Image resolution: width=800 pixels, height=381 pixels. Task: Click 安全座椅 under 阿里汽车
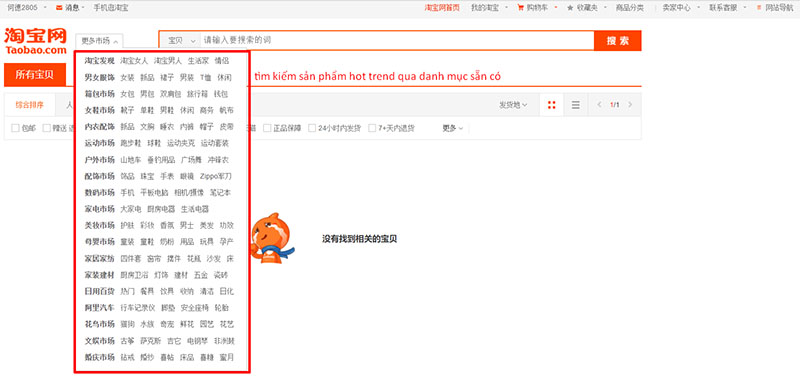(194, 308)
